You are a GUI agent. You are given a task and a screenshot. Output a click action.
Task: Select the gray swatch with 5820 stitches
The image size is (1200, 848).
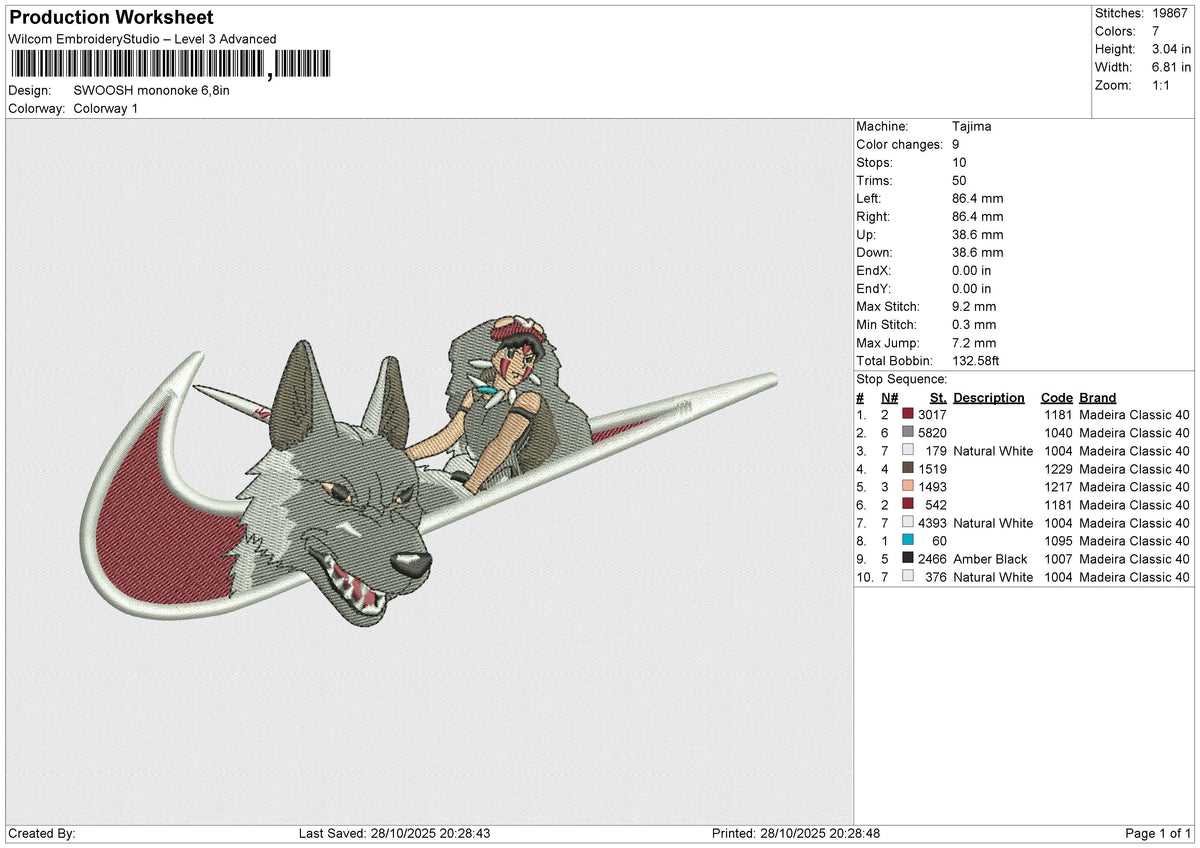point(908,433)
